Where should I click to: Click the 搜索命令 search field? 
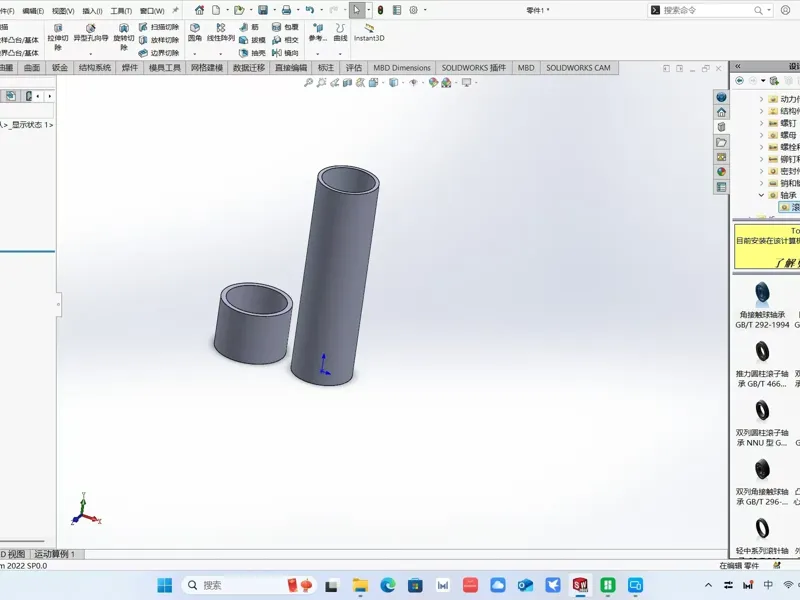click(x=709, y=10)
